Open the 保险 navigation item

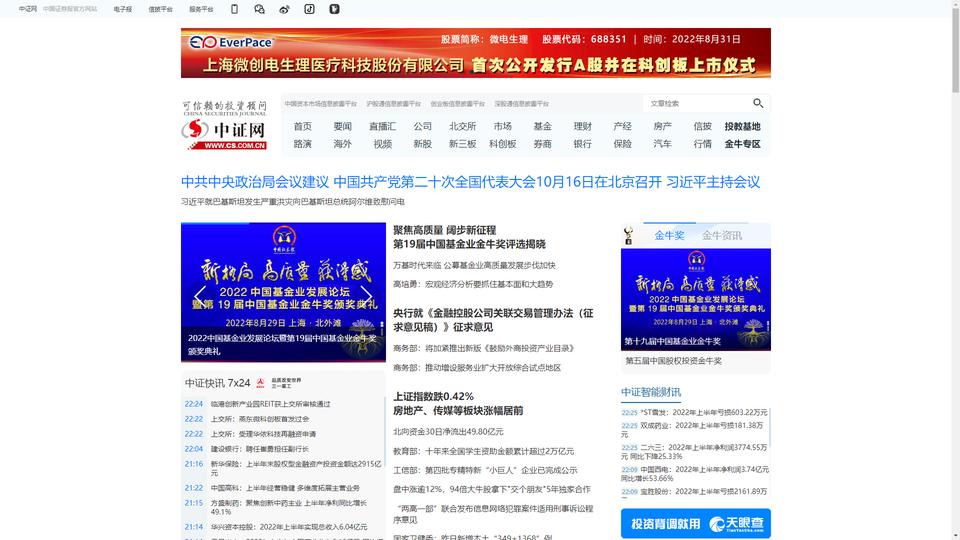tap(623, 144)
